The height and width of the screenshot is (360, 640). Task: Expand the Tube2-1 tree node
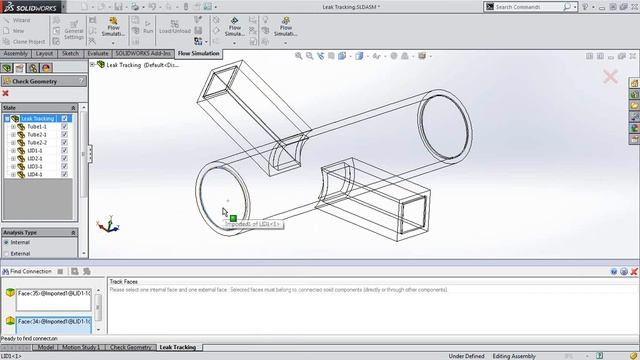(13, 134)
